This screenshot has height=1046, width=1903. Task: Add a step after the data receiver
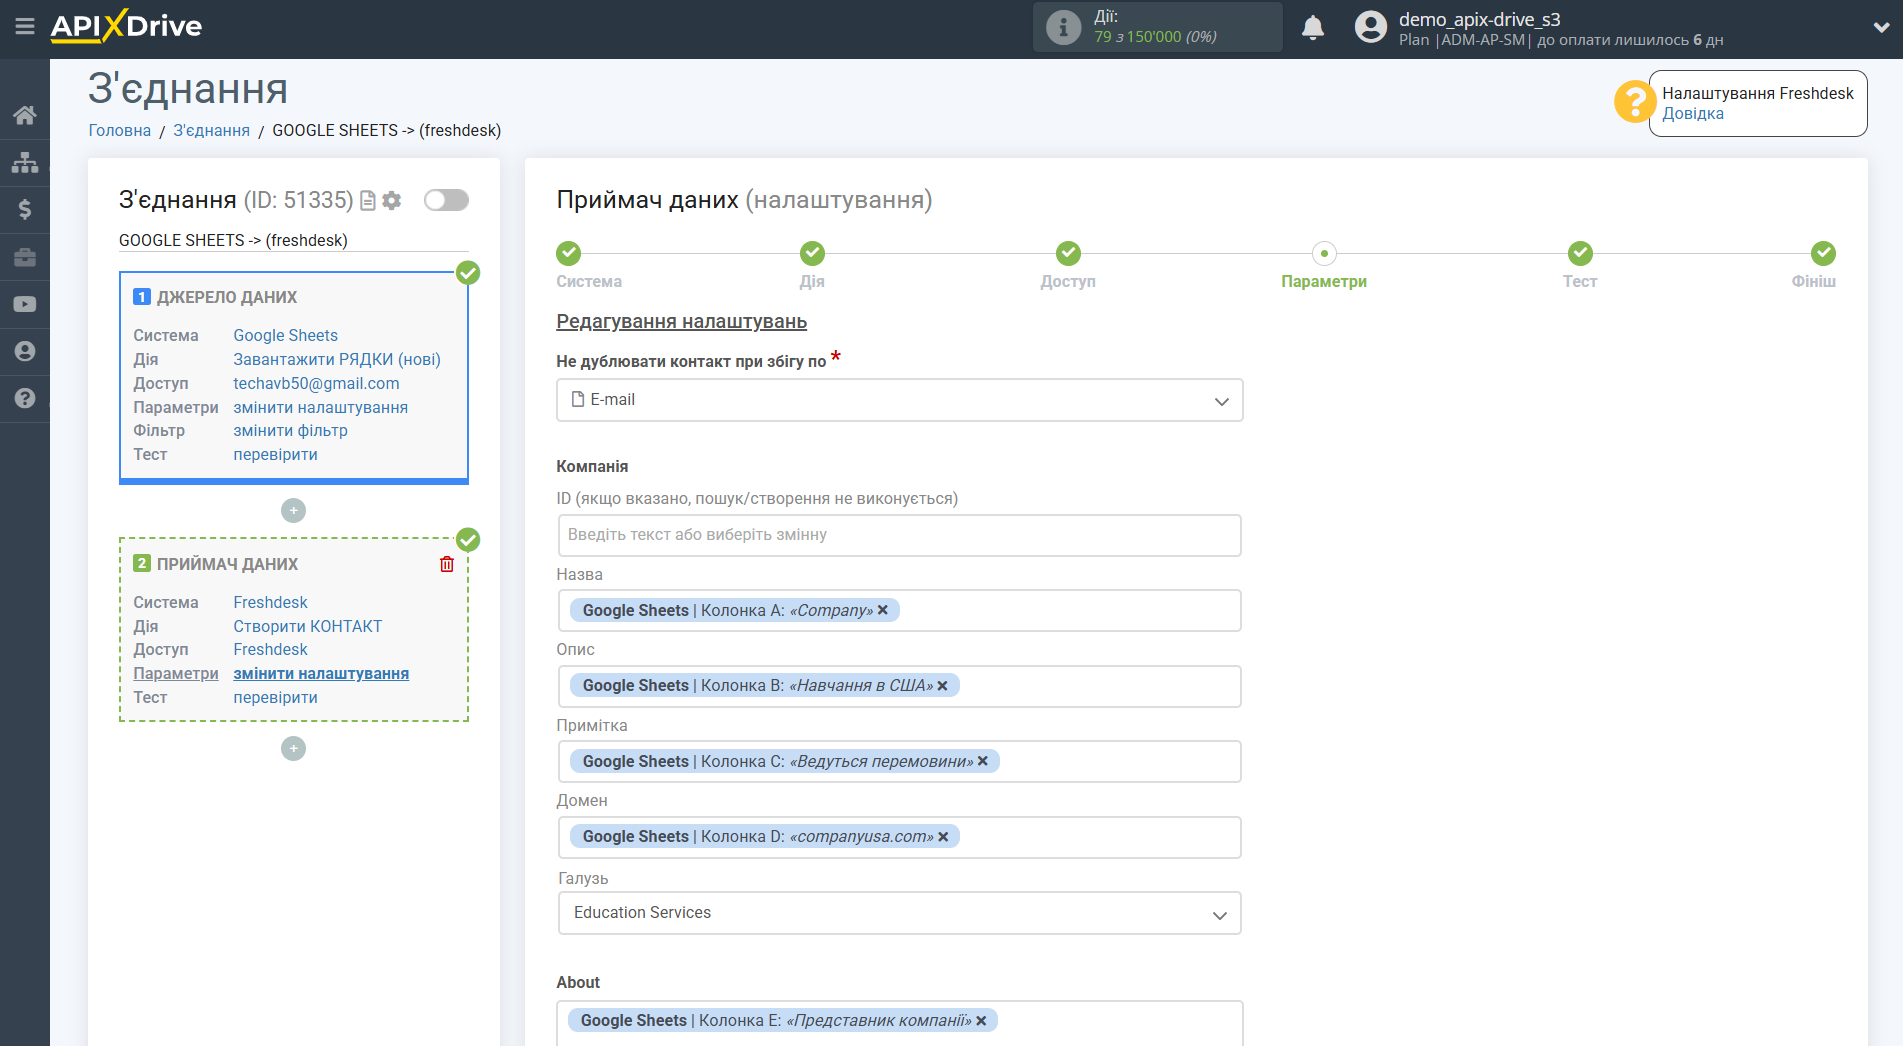(x=293, y=749)
